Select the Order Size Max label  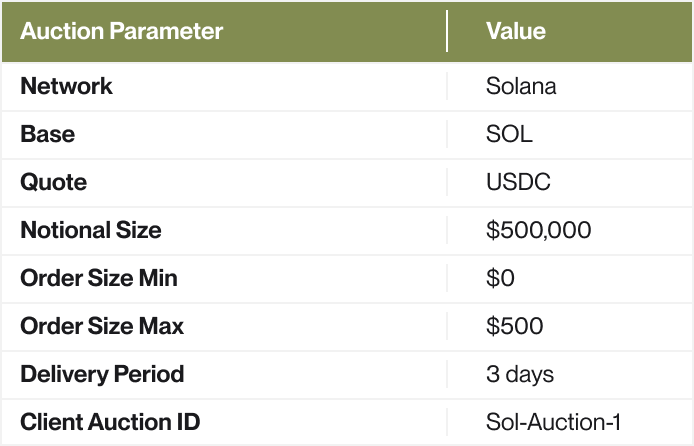coord(102,326)
